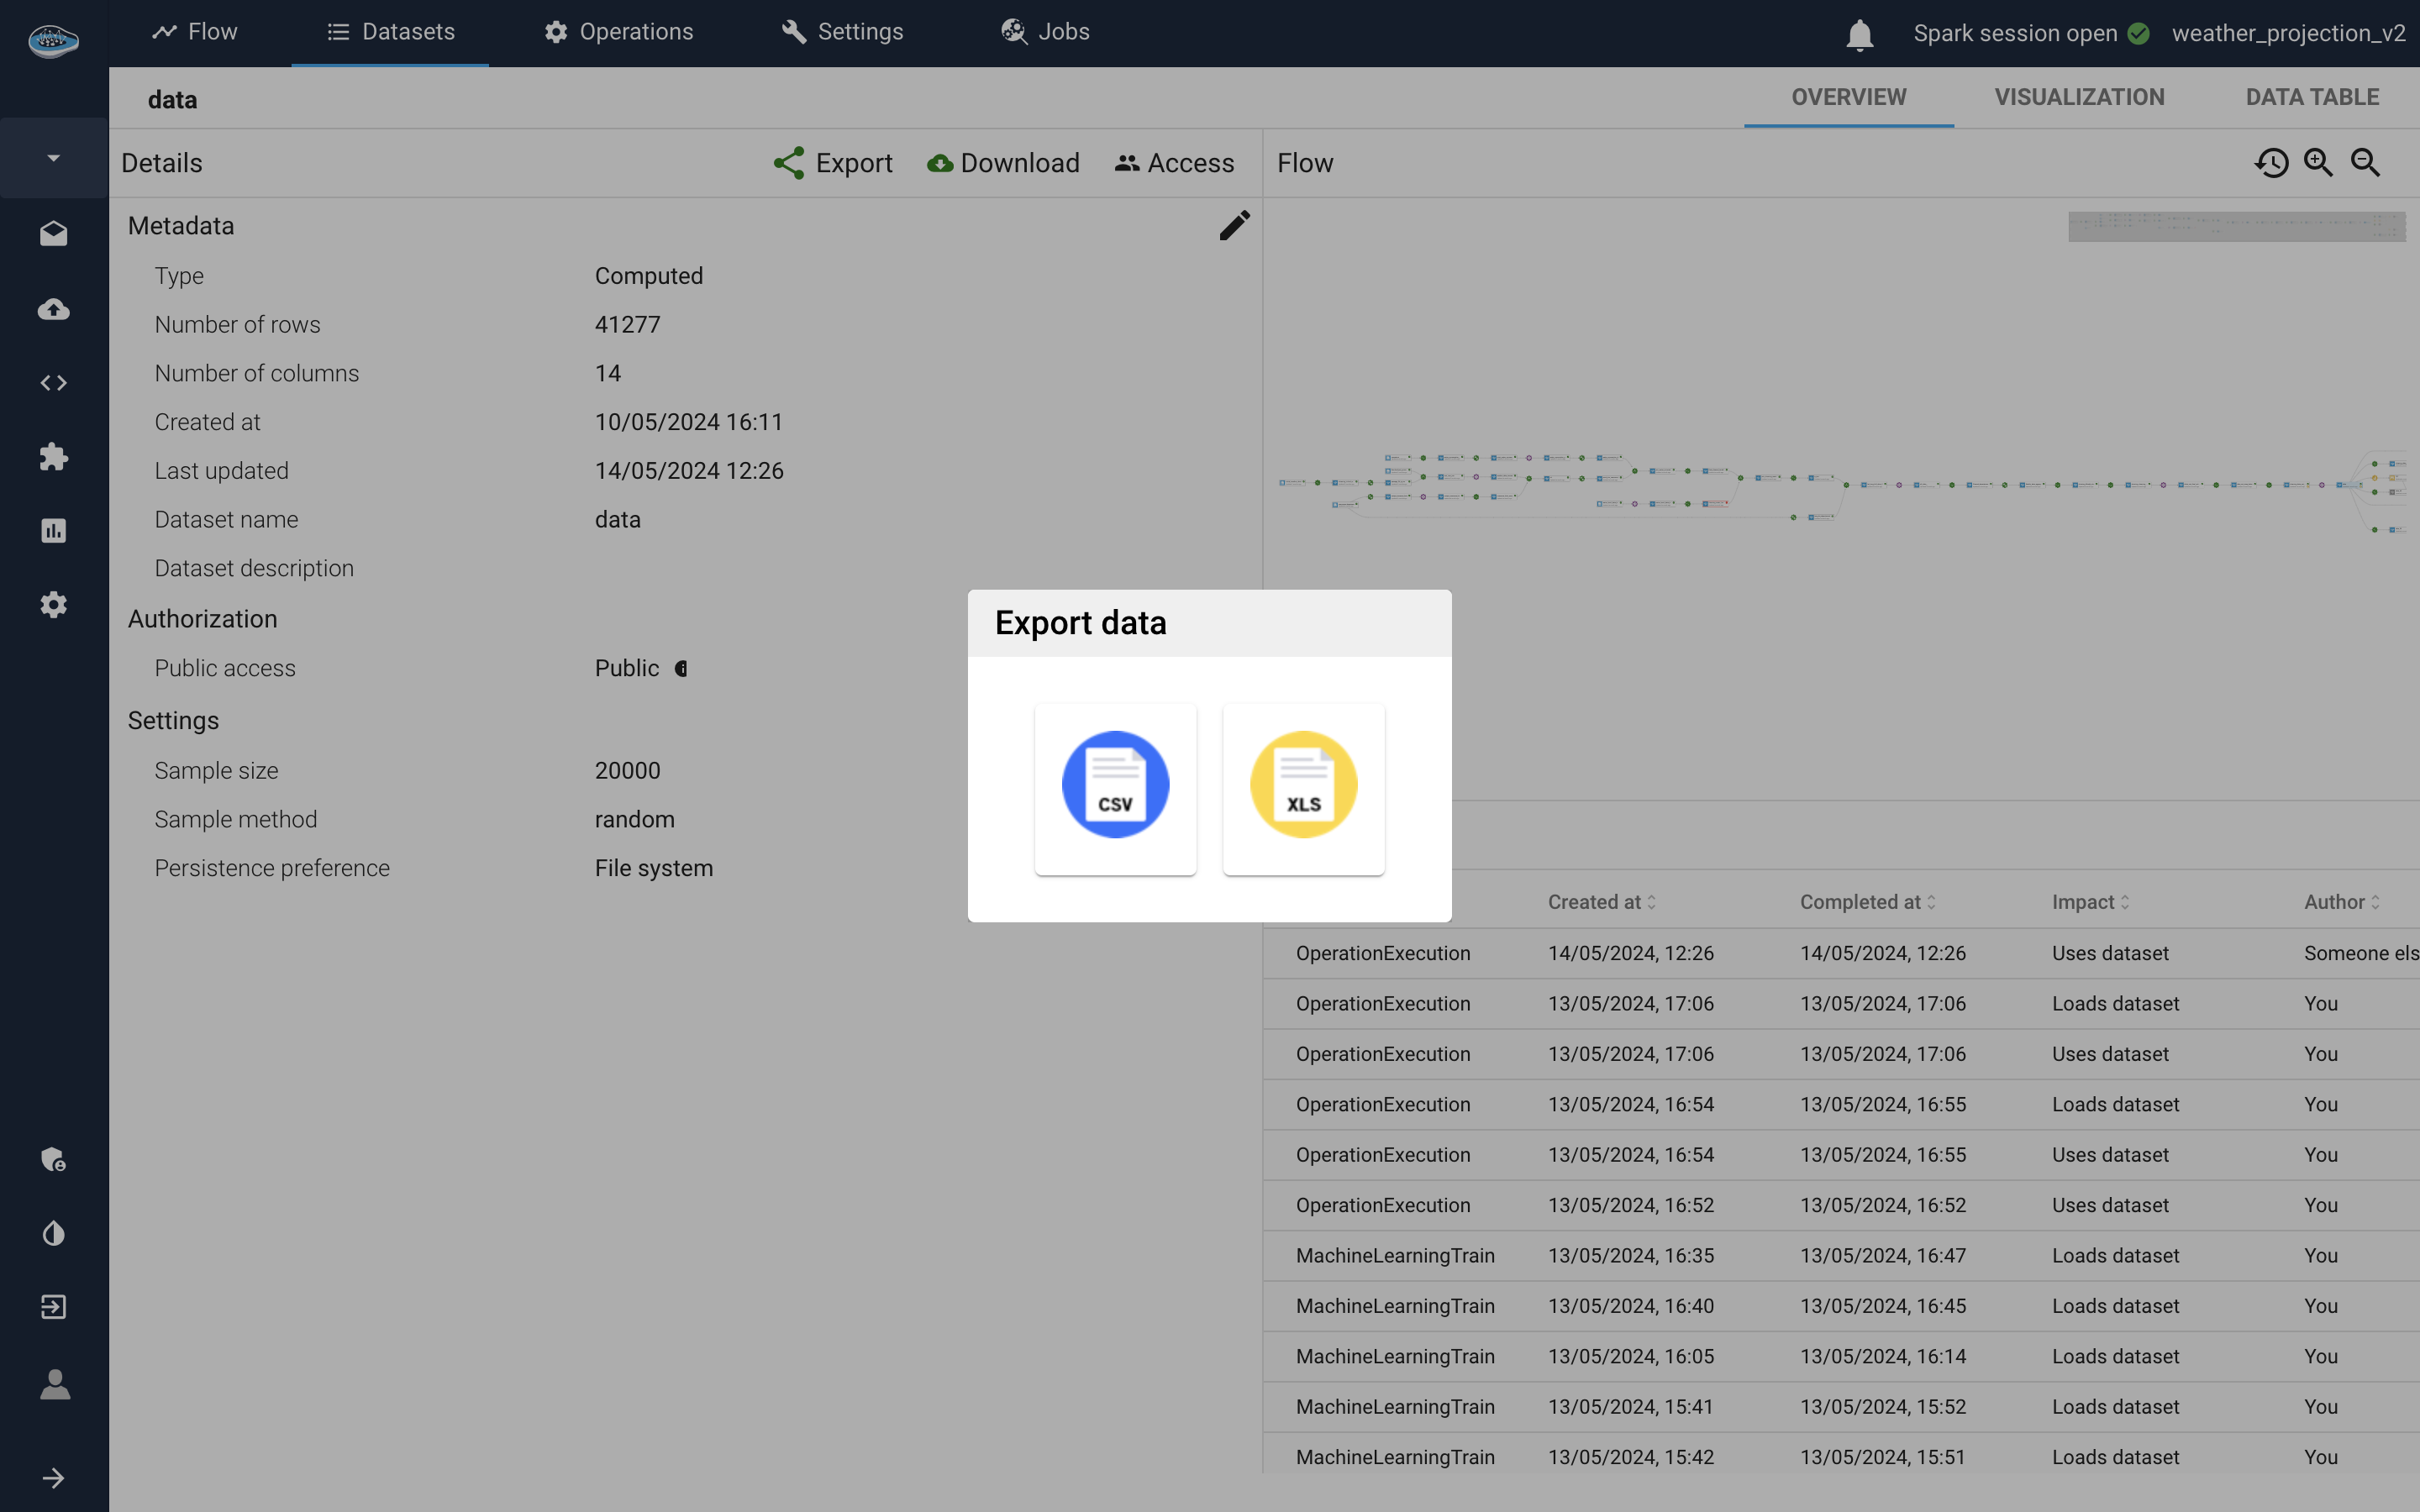The height and width of the screenshot is (1512, 2420).
Task: Open the notifications bell
Action: 1859,34
